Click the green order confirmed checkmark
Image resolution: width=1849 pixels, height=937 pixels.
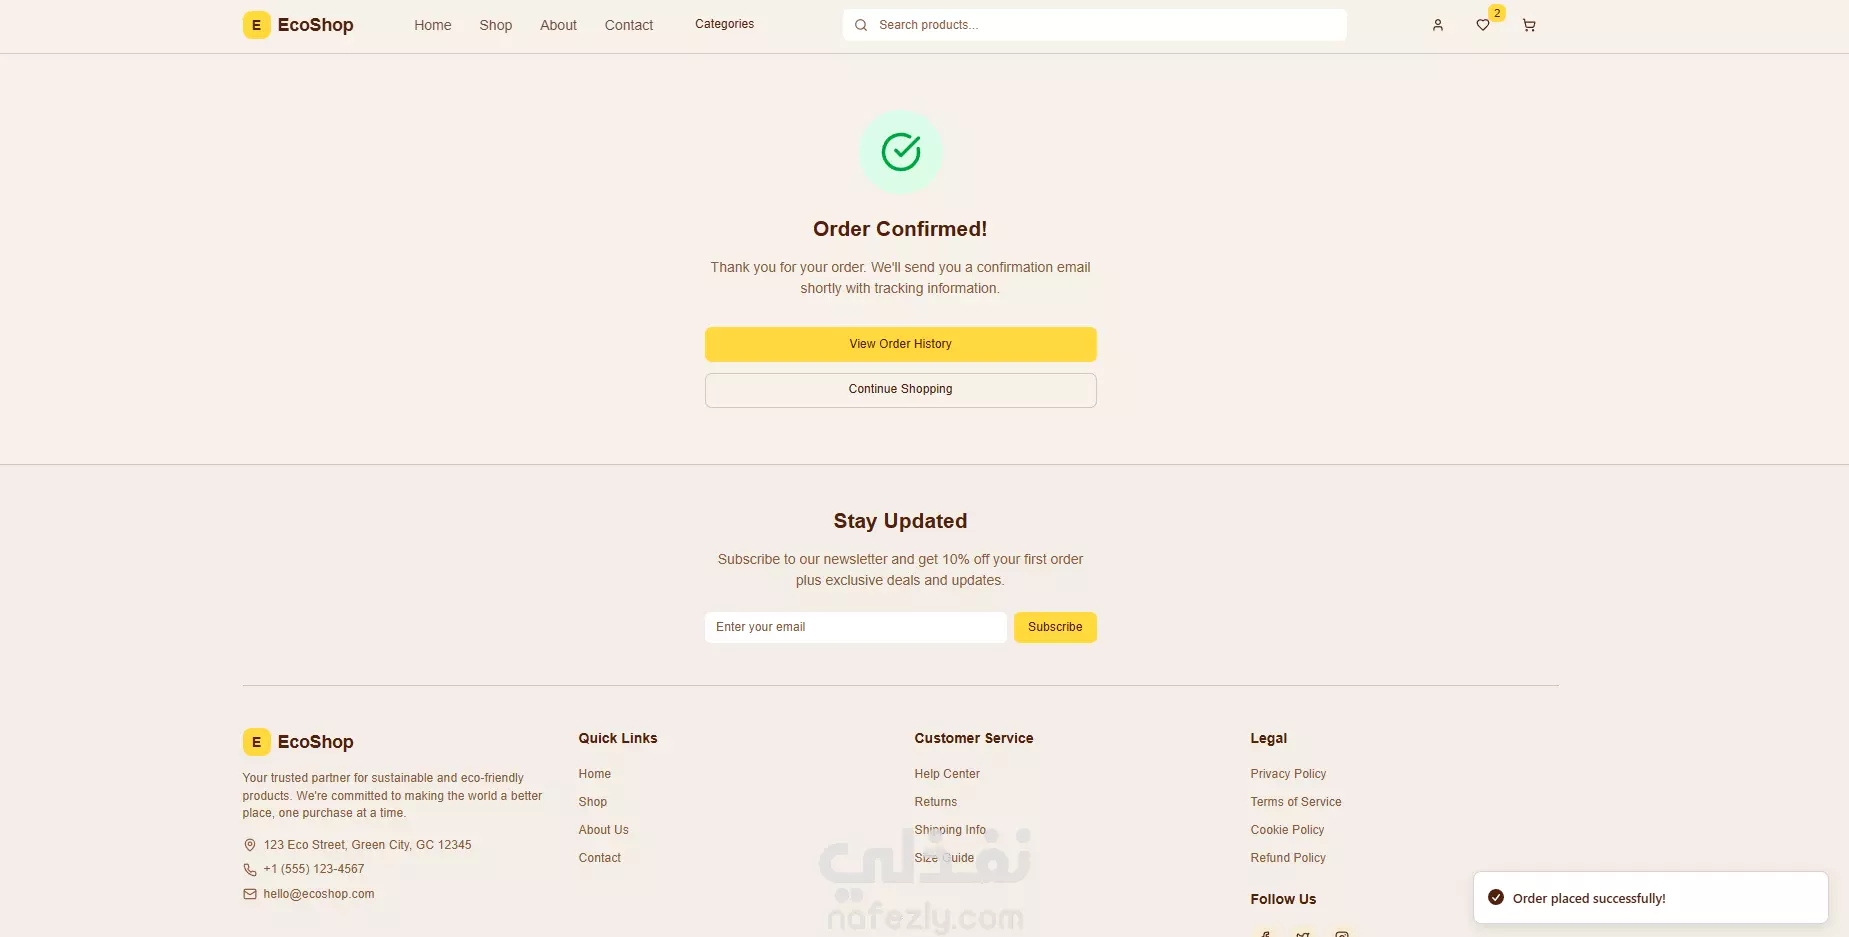tap(901, 152)
